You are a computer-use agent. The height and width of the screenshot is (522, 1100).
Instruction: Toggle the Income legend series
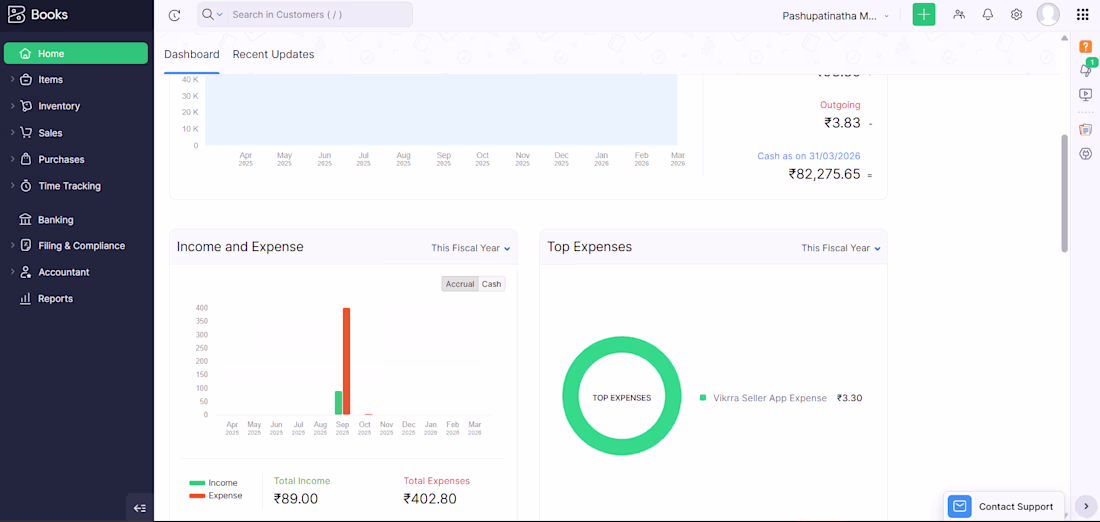pos(213,483)
